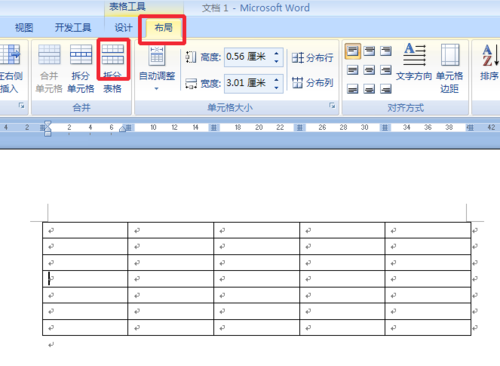The image size is (500, 366).
Task: Click the 合并单元格 merge cells icon
Action: coord(49,54)
